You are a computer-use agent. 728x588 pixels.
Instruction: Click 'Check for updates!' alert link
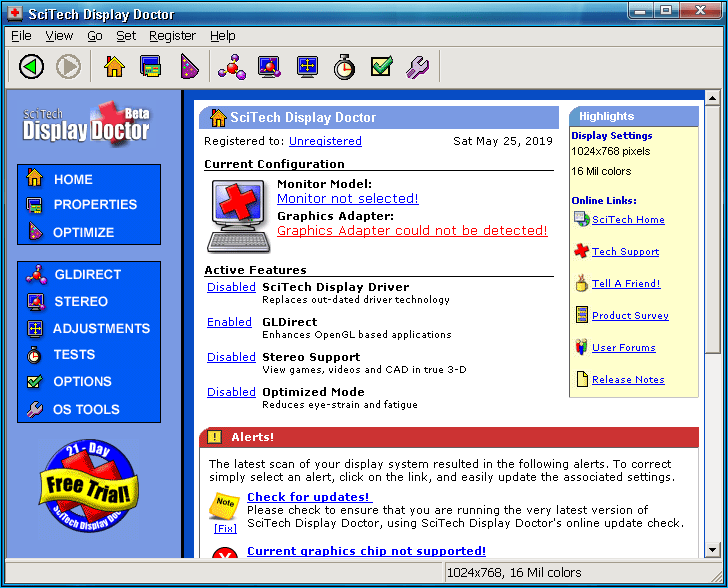coord(309,497)
